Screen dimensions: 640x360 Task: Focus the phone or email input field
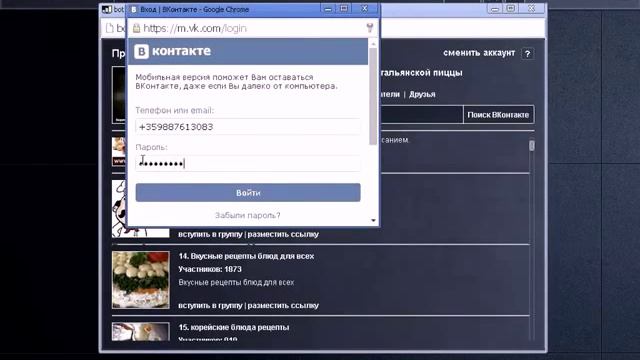tap(248, 127)
